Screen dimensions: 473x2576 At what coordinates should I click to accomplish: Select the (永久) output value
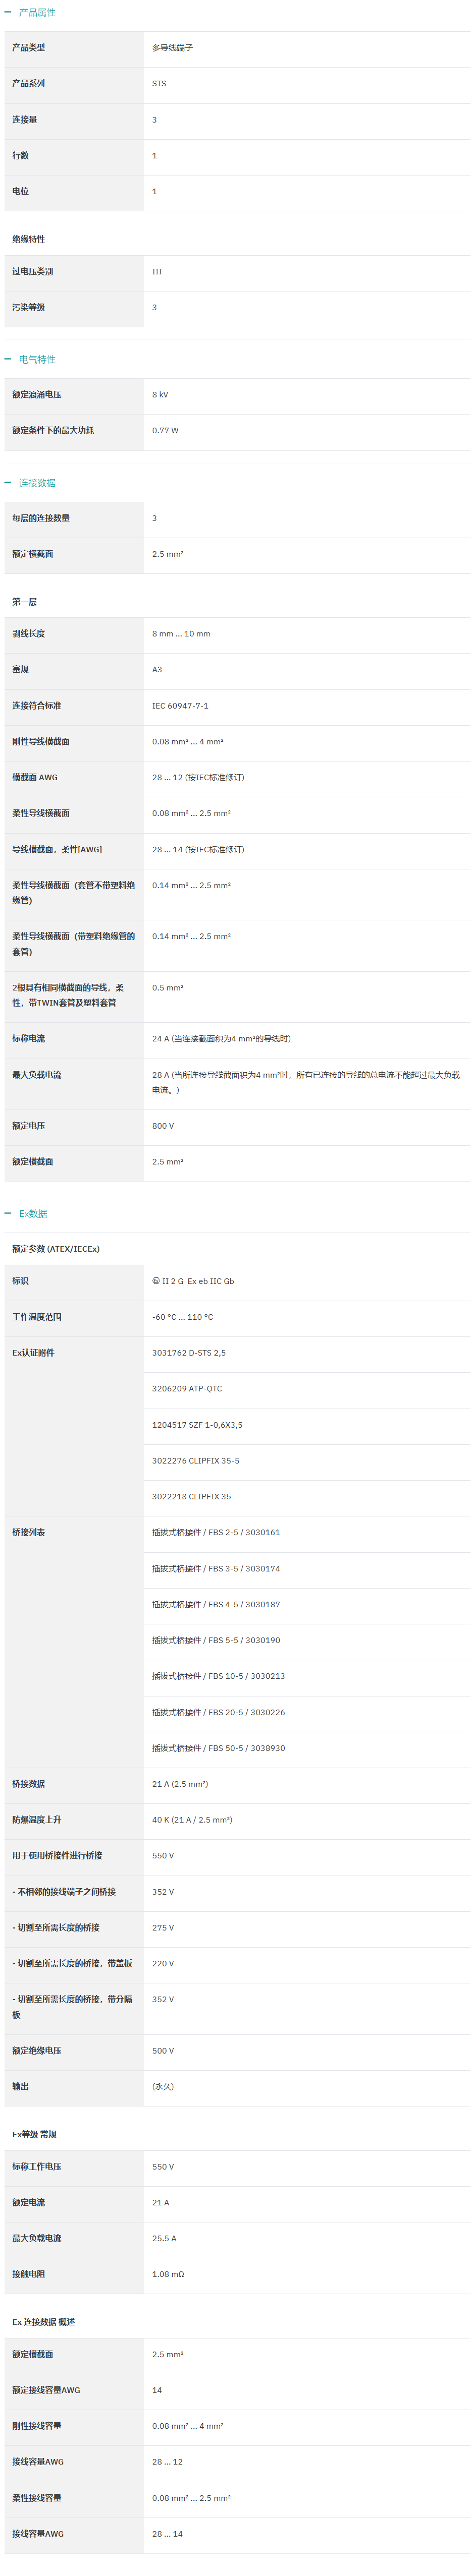tap(163, 2087)
